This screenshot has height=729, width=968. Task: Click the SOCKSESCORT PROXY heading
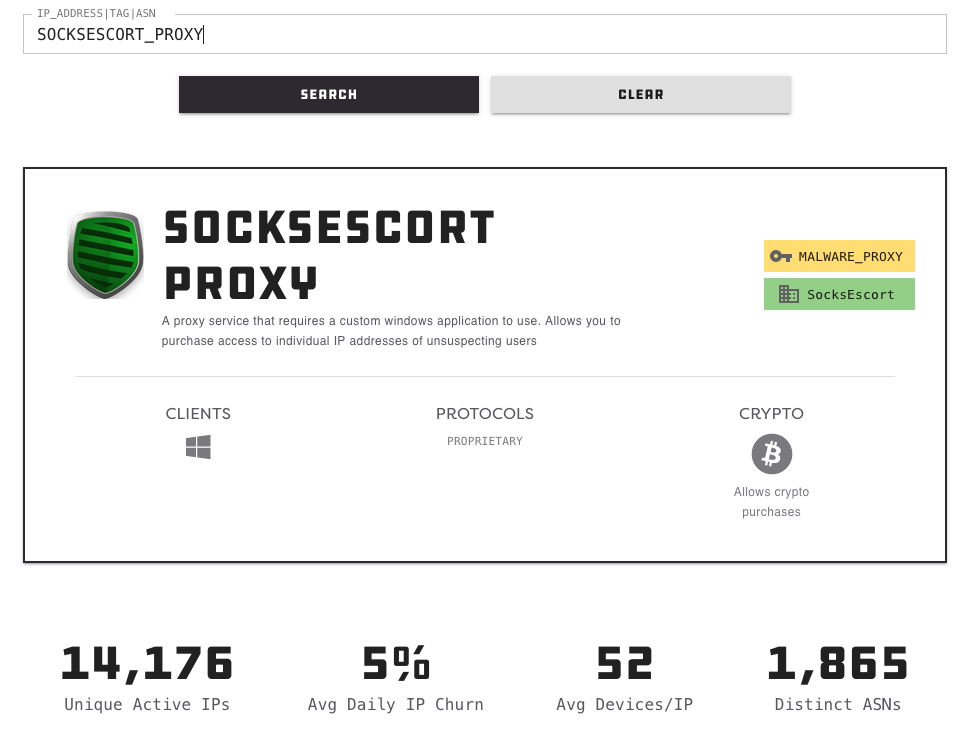click(x=329, y=255)
